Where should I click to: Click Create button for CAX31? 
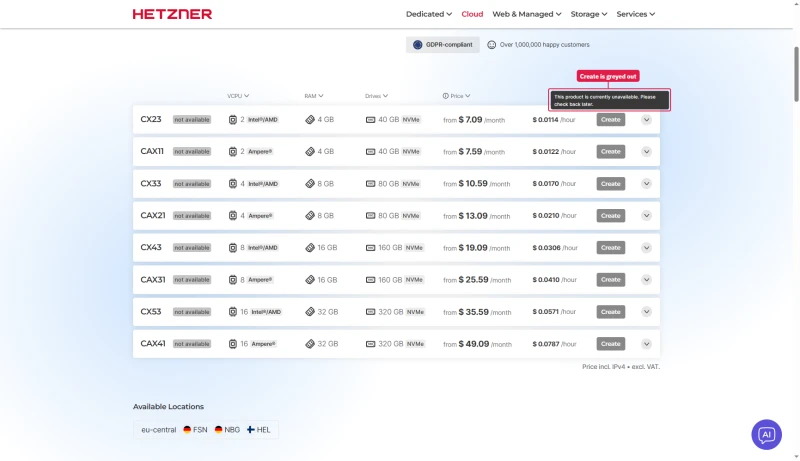611,280
